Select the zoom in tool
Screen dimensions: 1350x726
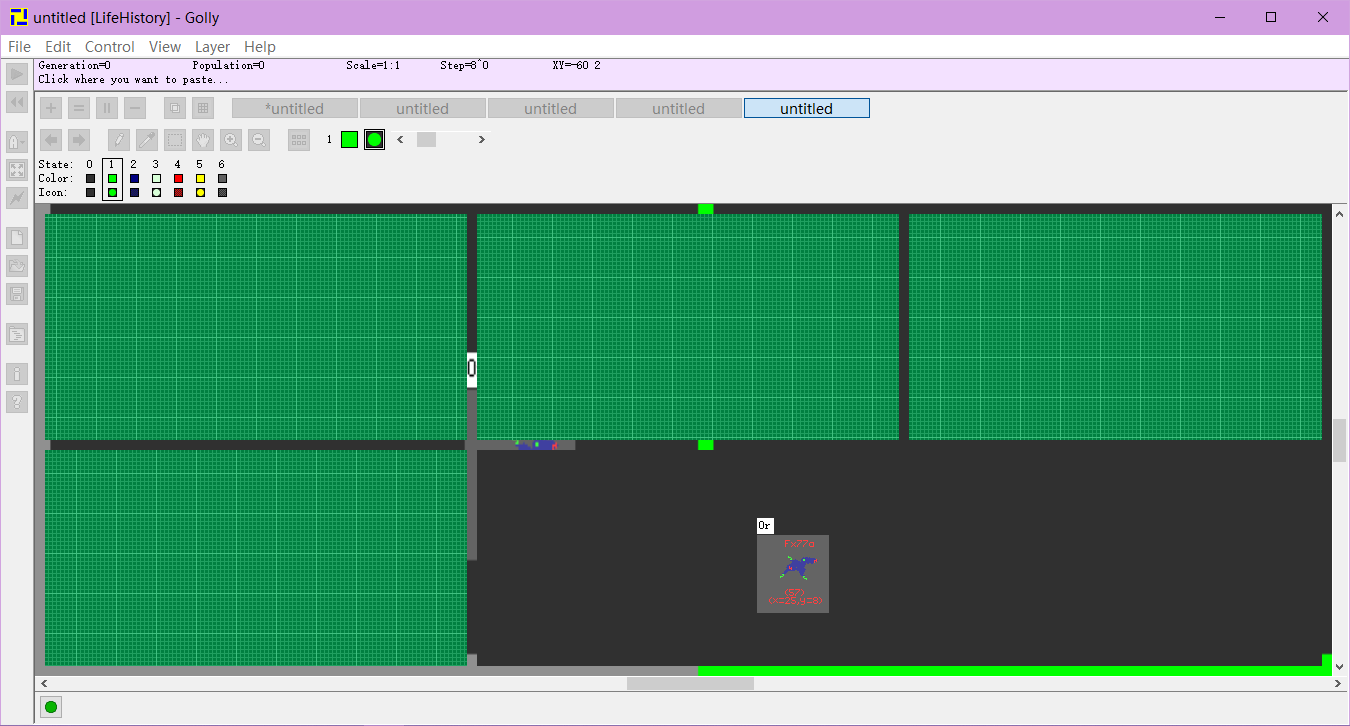click(x=231, y=140)
